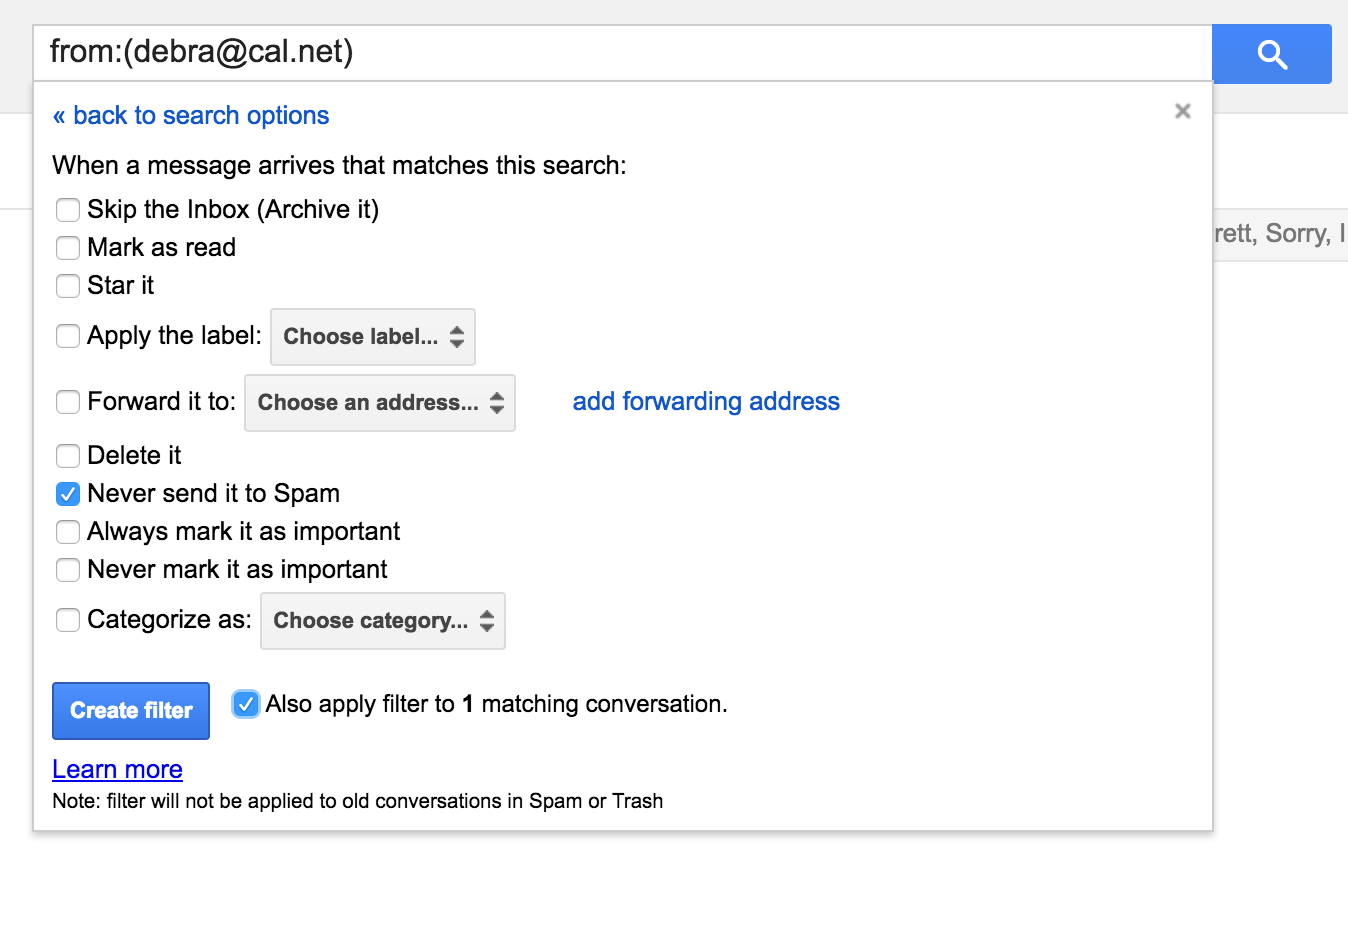1348x944 pixels.
Task: Click into the from:(debra@cal.net) search field
Action: (620, 53)
